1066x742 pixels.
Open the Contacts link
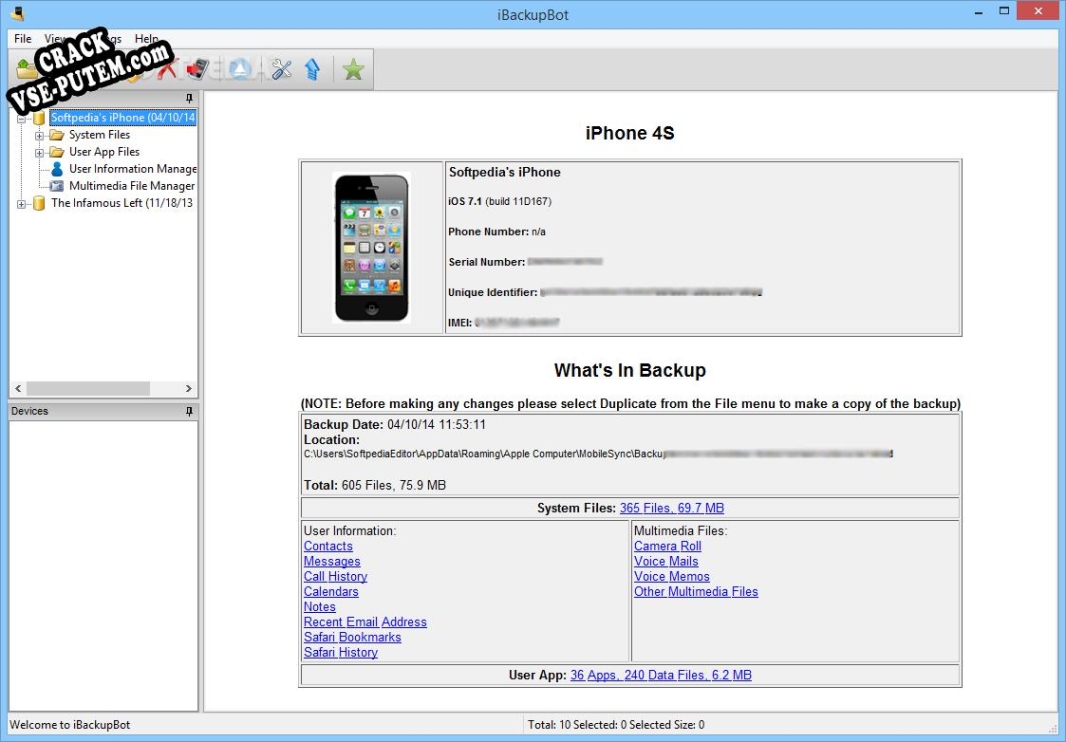(x=328, y=546)
